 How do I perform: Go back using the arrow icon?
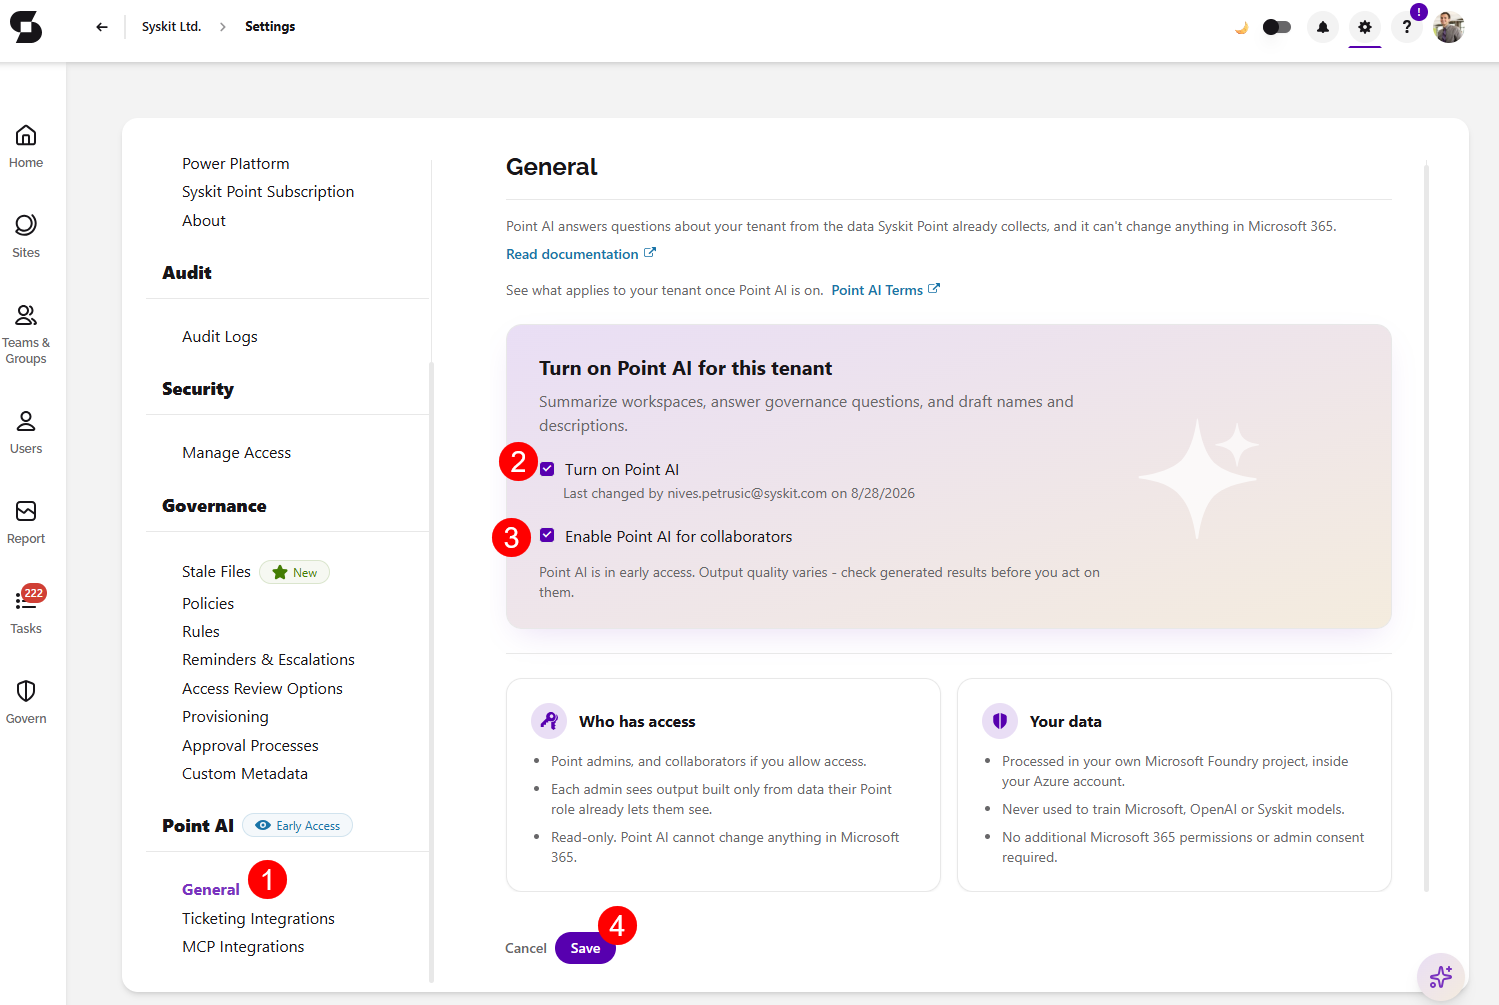pyautogui.click(x=102, y=27)
